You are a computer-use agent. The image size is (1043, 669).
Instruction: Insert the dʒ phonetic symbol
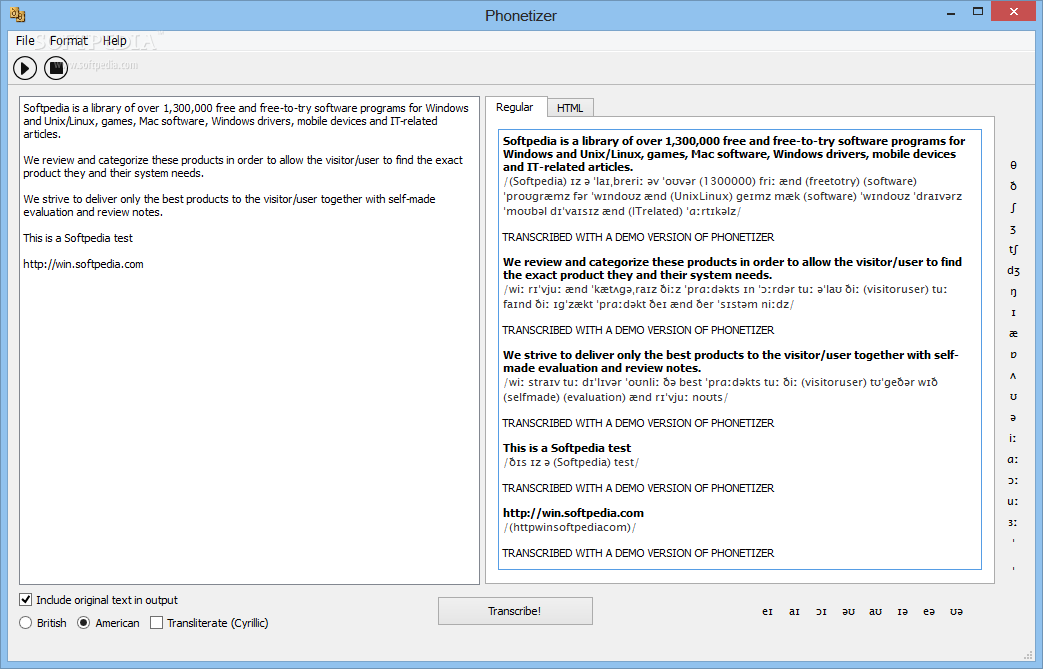1013,271
